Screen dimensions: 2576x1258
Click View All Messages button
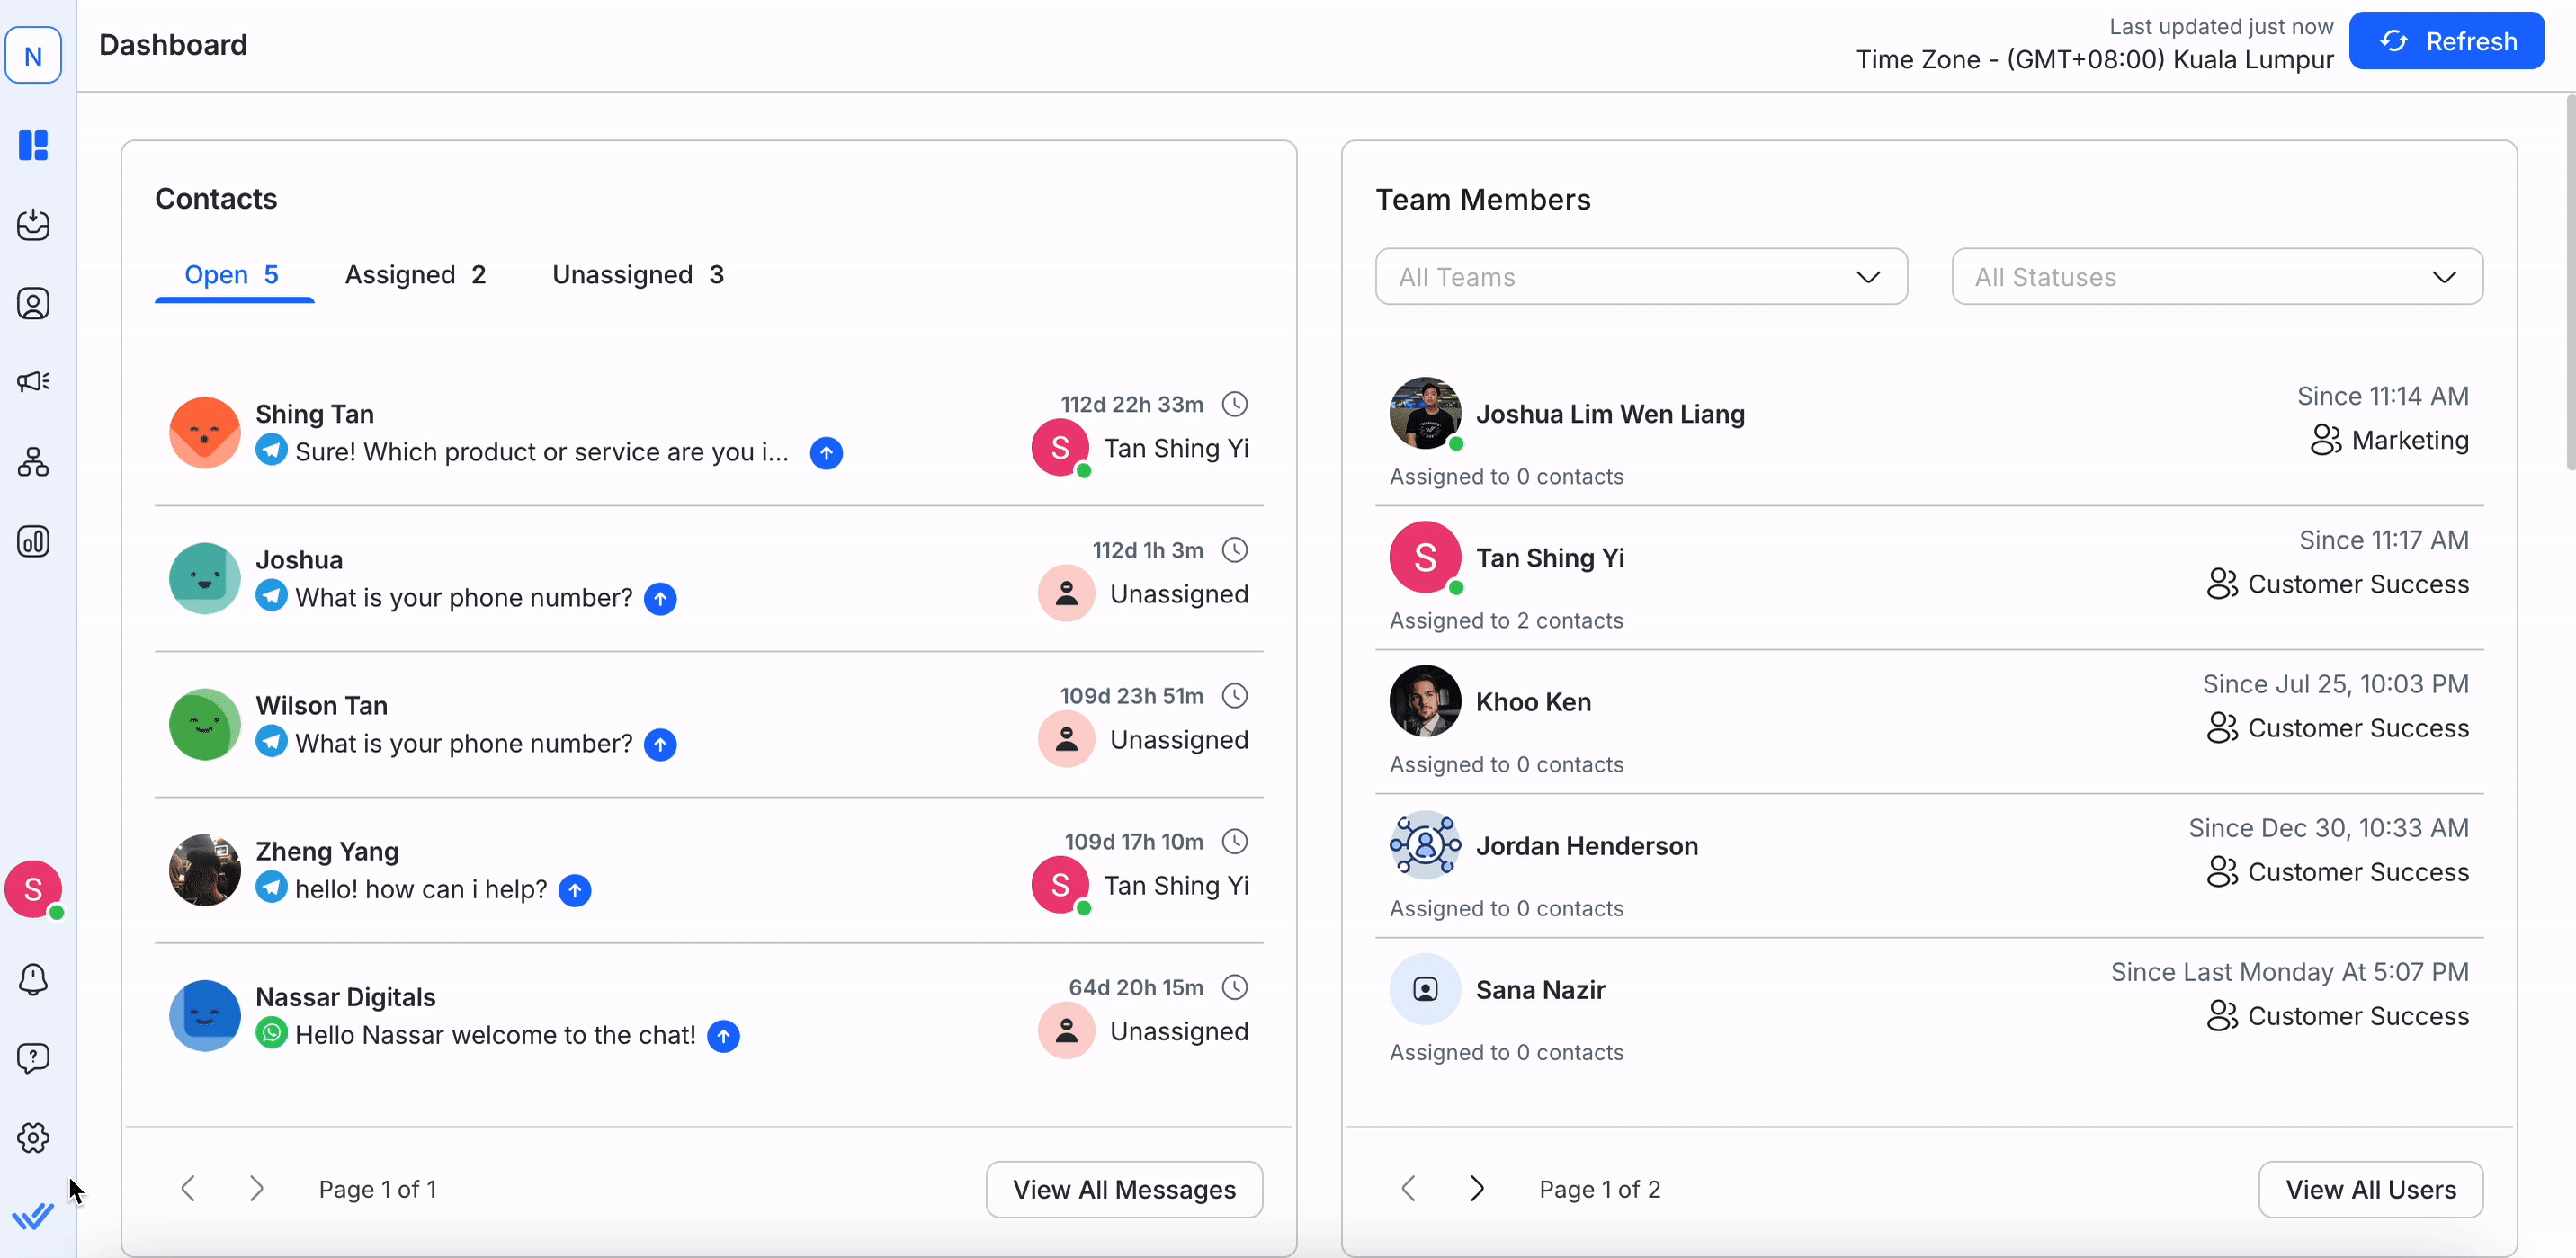point(1124,1189)
